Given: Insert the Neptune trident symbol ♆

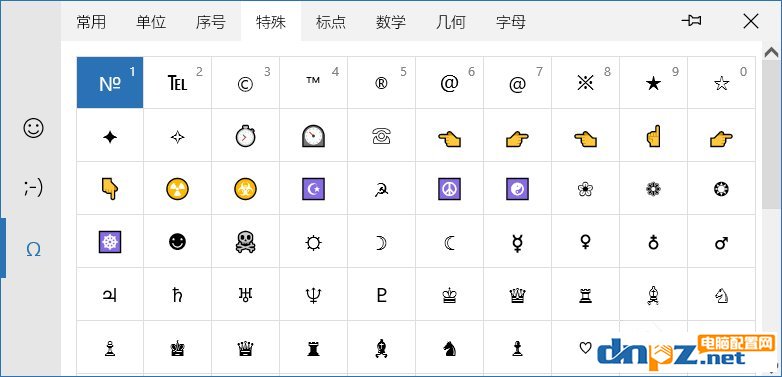Looking at the screenshot, I should tap(313, 295).
